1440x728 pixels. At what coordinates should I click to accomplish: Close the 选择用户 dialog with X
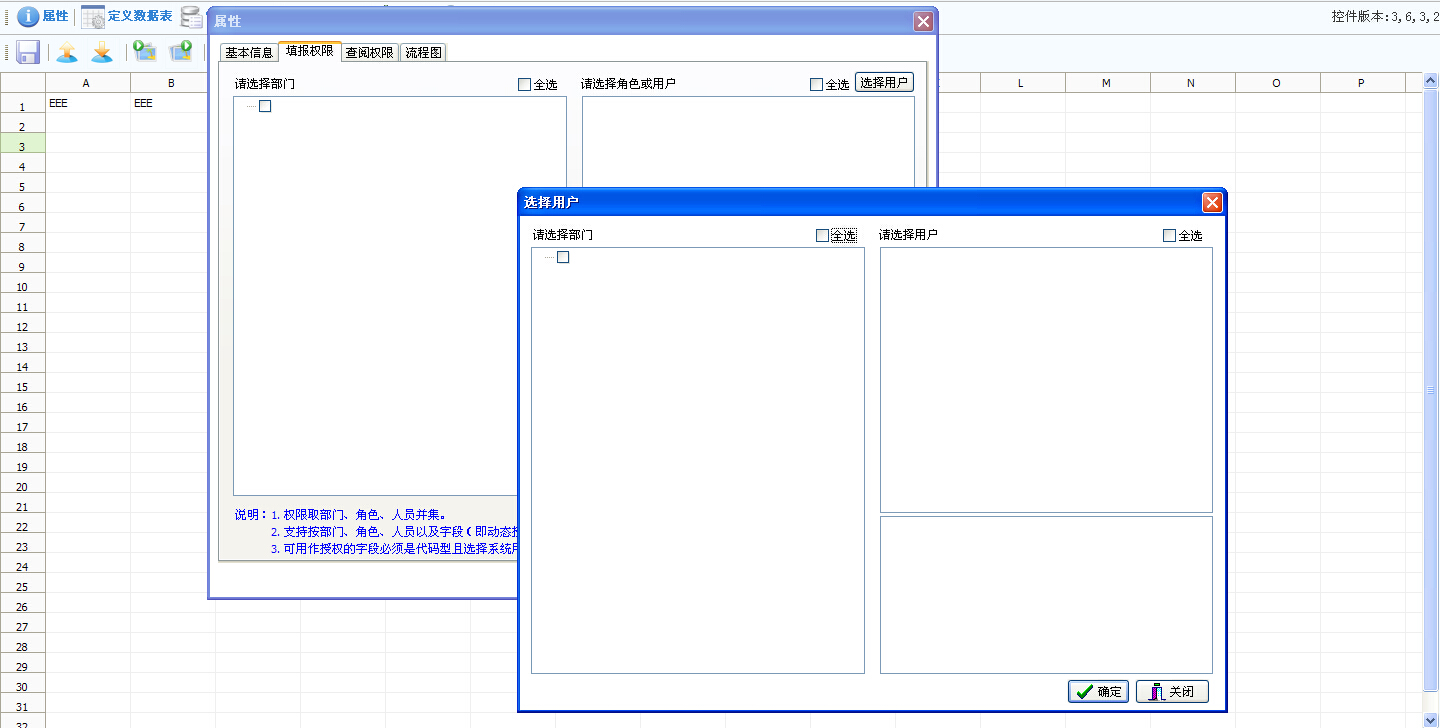click(x=1212, y=202)
